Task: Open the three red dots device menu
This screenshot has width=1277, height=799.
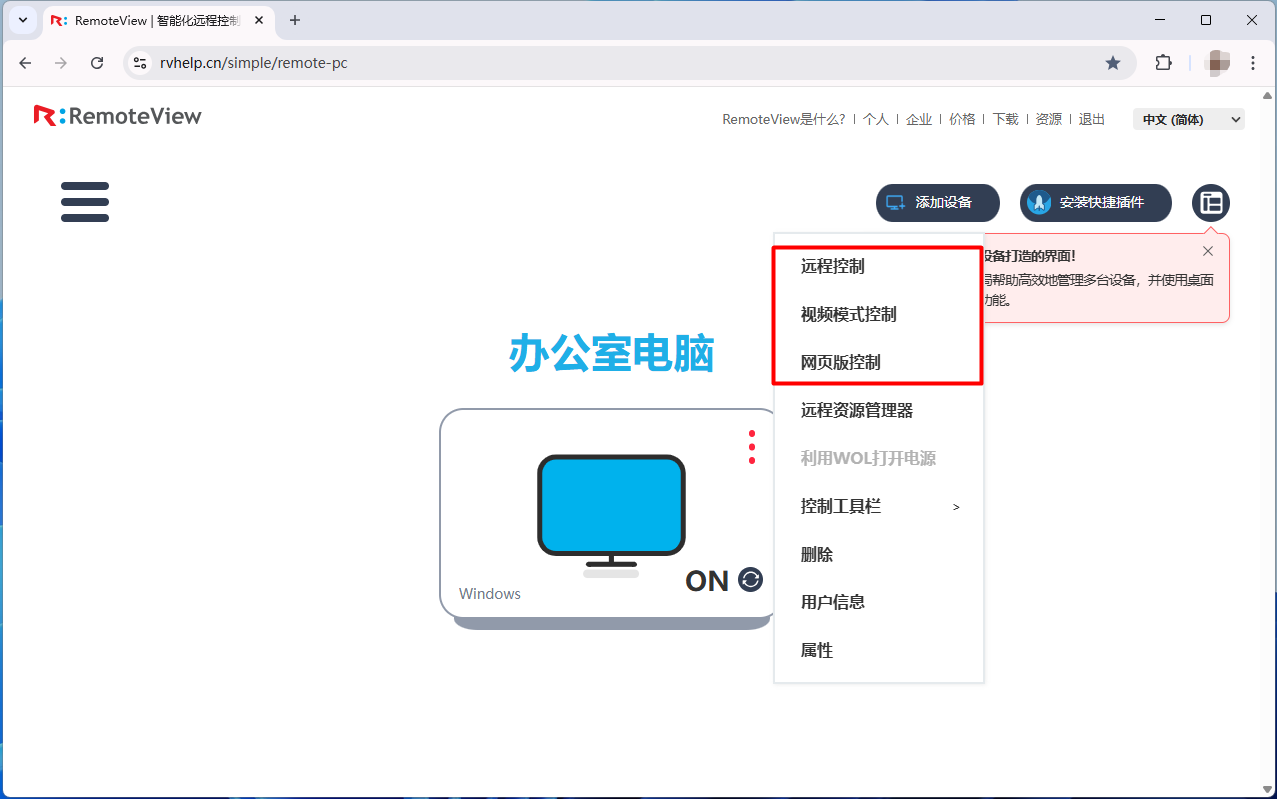Action: click(x=752, y=447)
